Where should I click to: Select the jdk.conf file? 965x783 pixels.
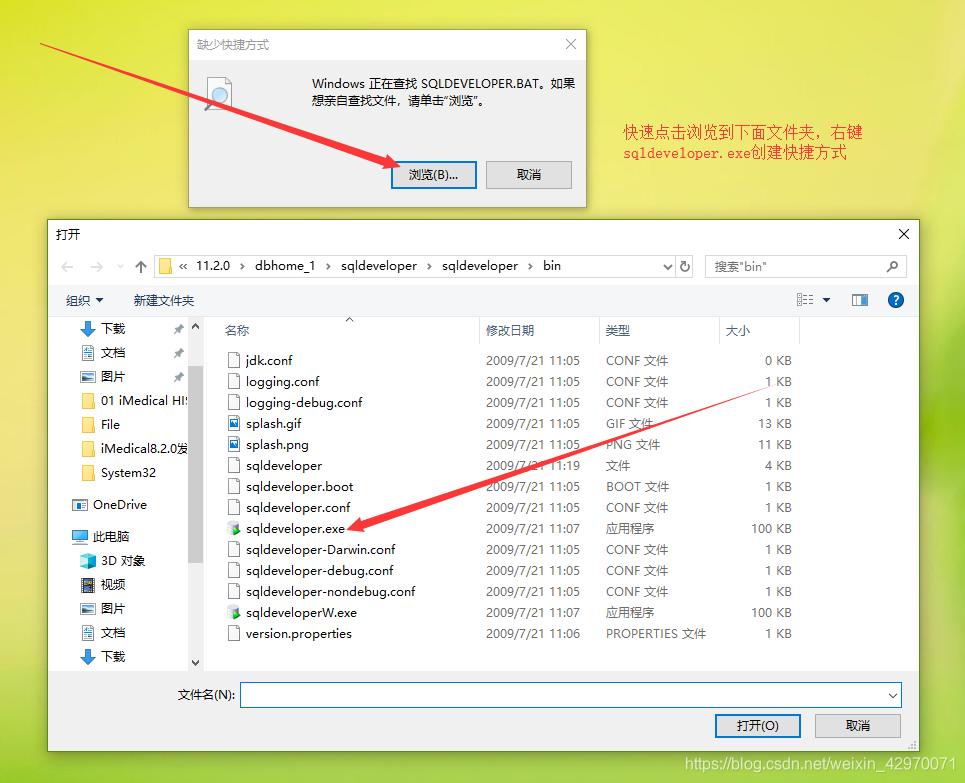pos(269,361)
